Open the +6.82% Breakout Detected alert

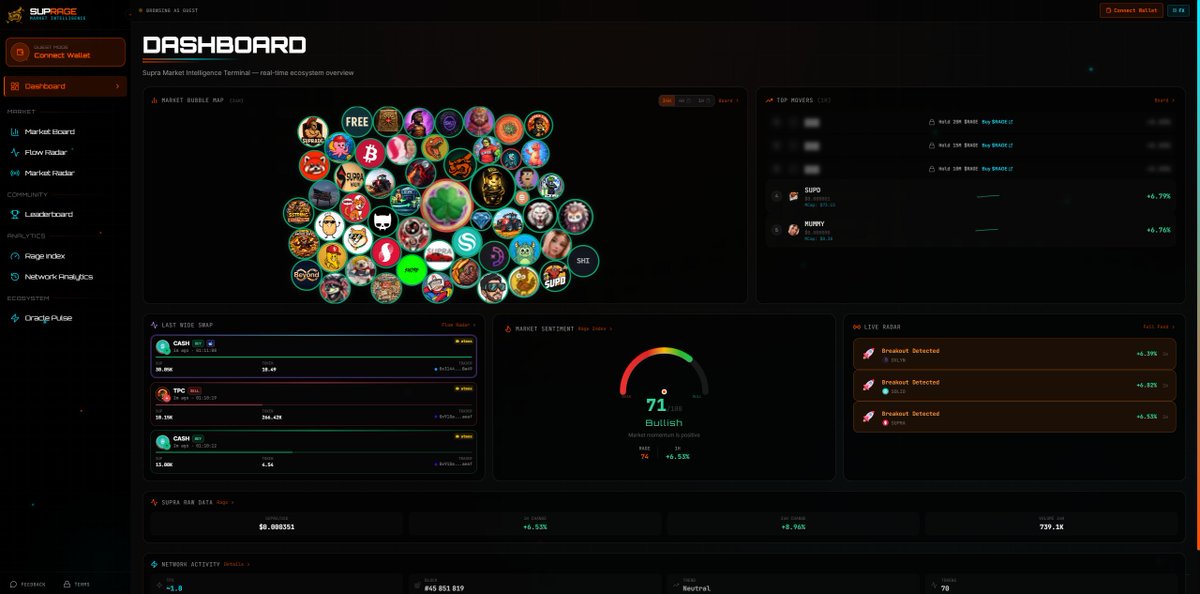[x=1014, y=386]
